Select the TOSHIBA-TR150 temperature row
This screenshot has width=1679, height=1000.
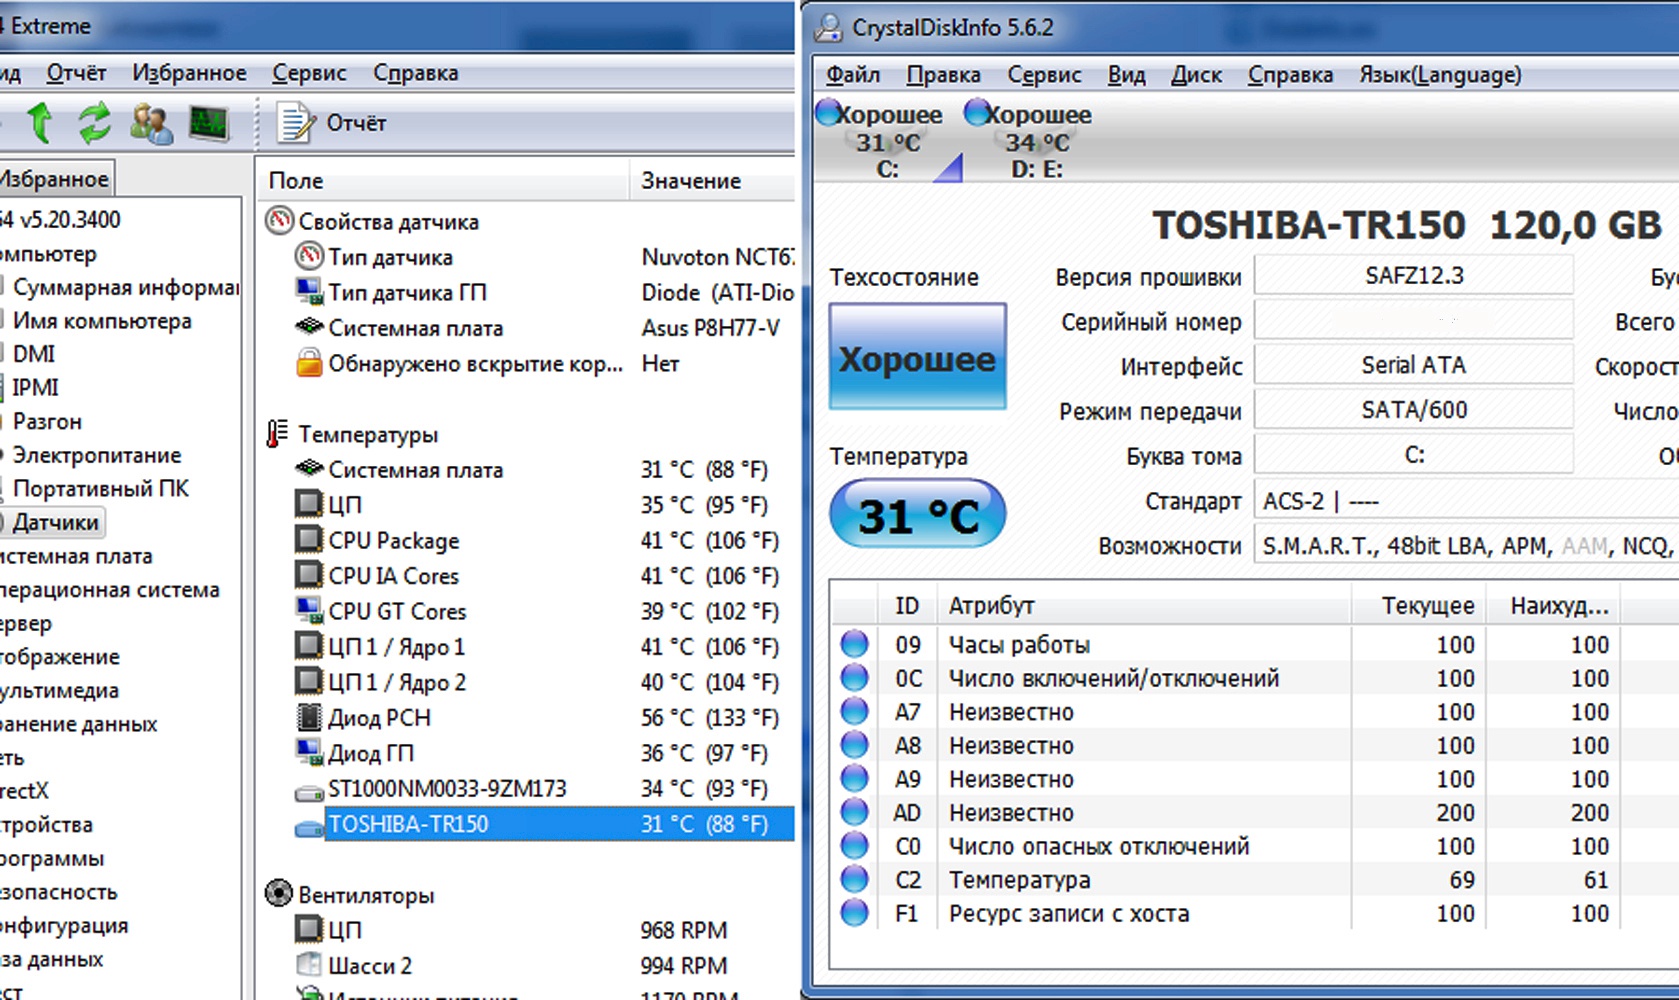pyautogui.click(x=559, y=824)
